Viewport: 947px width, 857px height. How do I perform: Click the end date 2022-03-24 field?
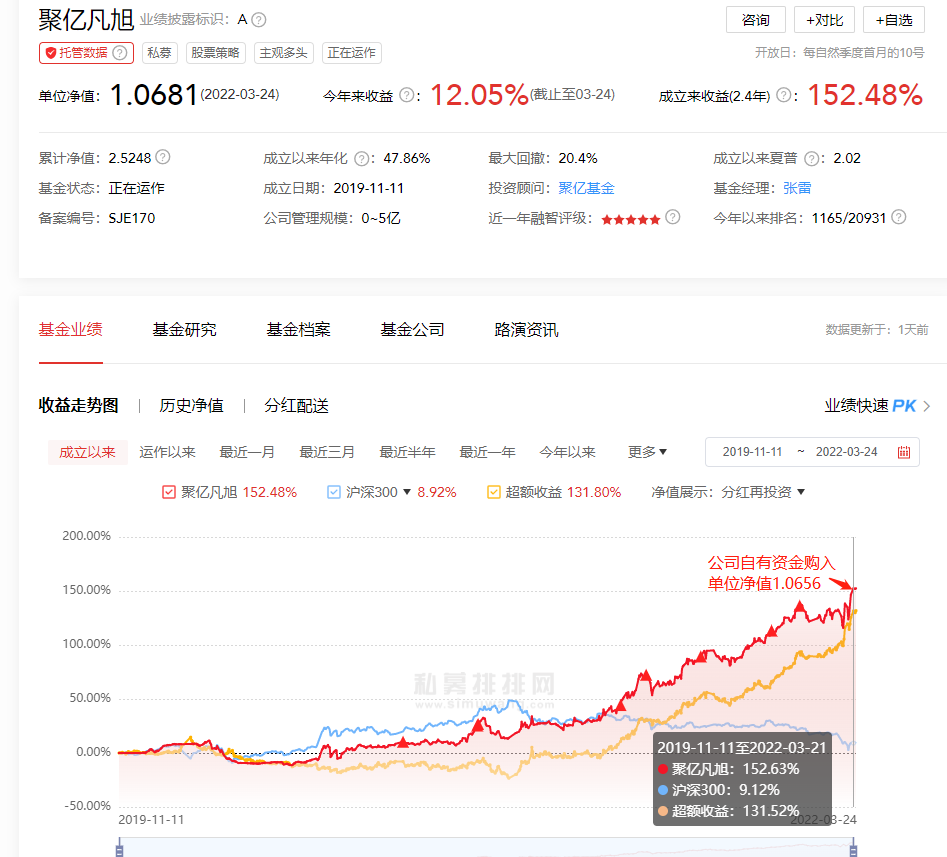[x=846, y=452]
